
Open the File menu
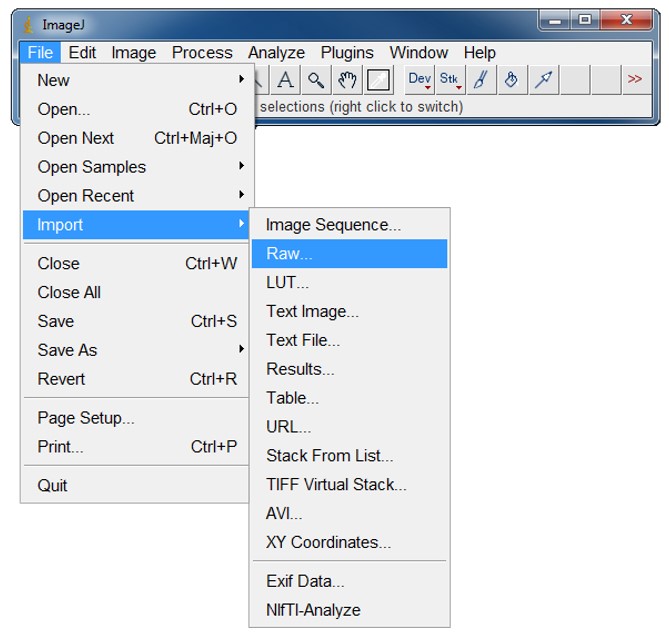pyautogui.click(x=40, y=53)
